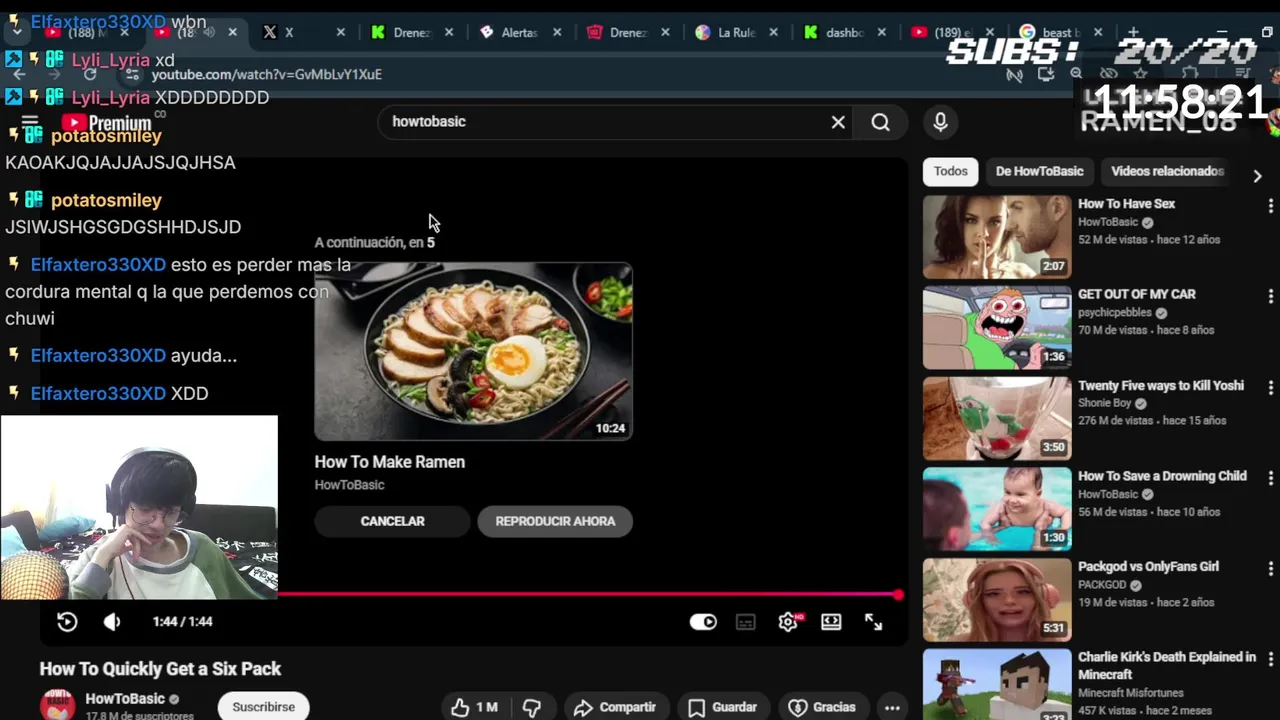Mute the video volume icon
The height and width of the screenshot is (720, 1280).
coord(112,622)
